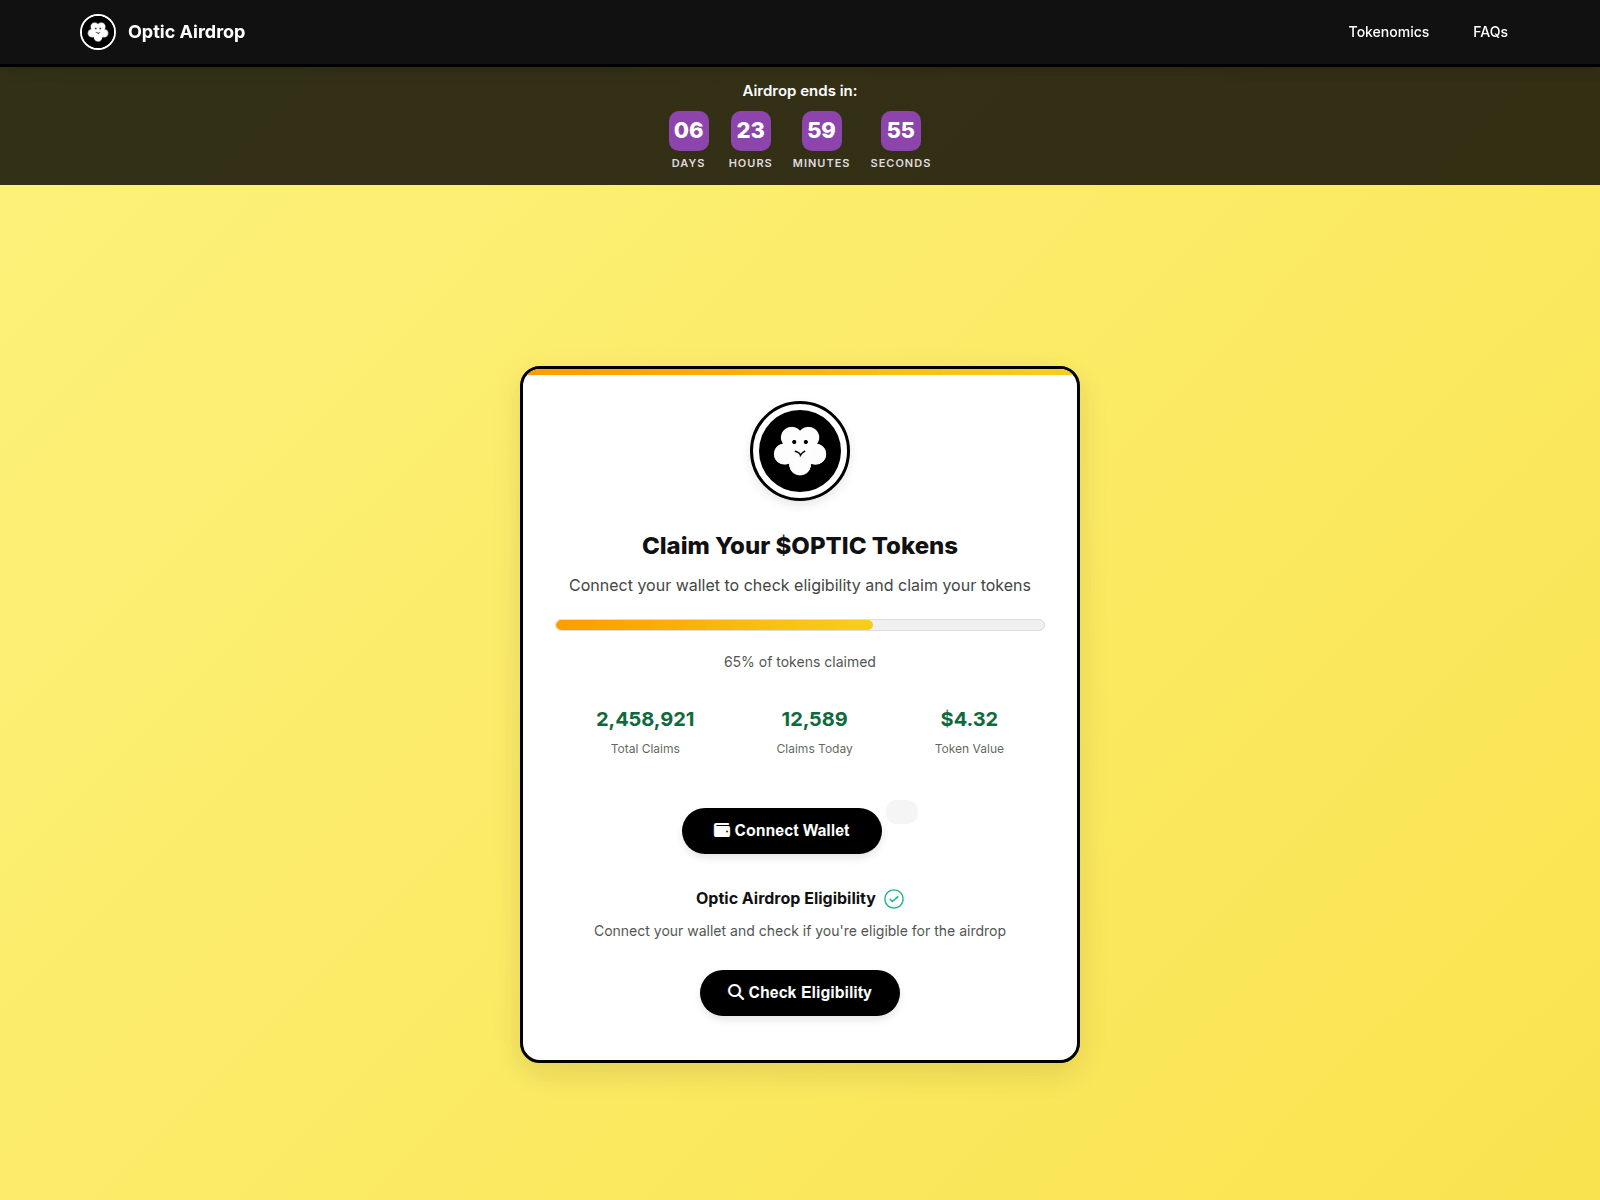This screenshot has height=1200, width=1600.
Task: Click the 06 DAYS countdown tile
Action: (688, 130)
